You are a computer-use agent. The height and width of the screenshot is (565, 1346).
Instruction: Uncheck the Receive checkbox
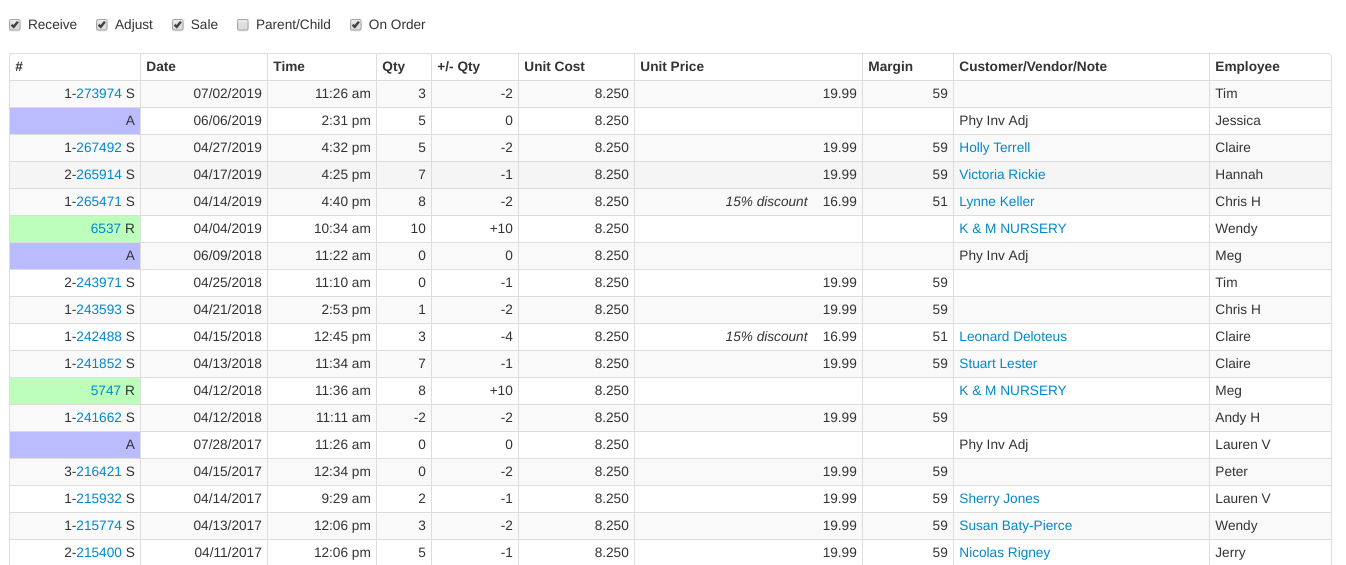click(x=15, y=25)
